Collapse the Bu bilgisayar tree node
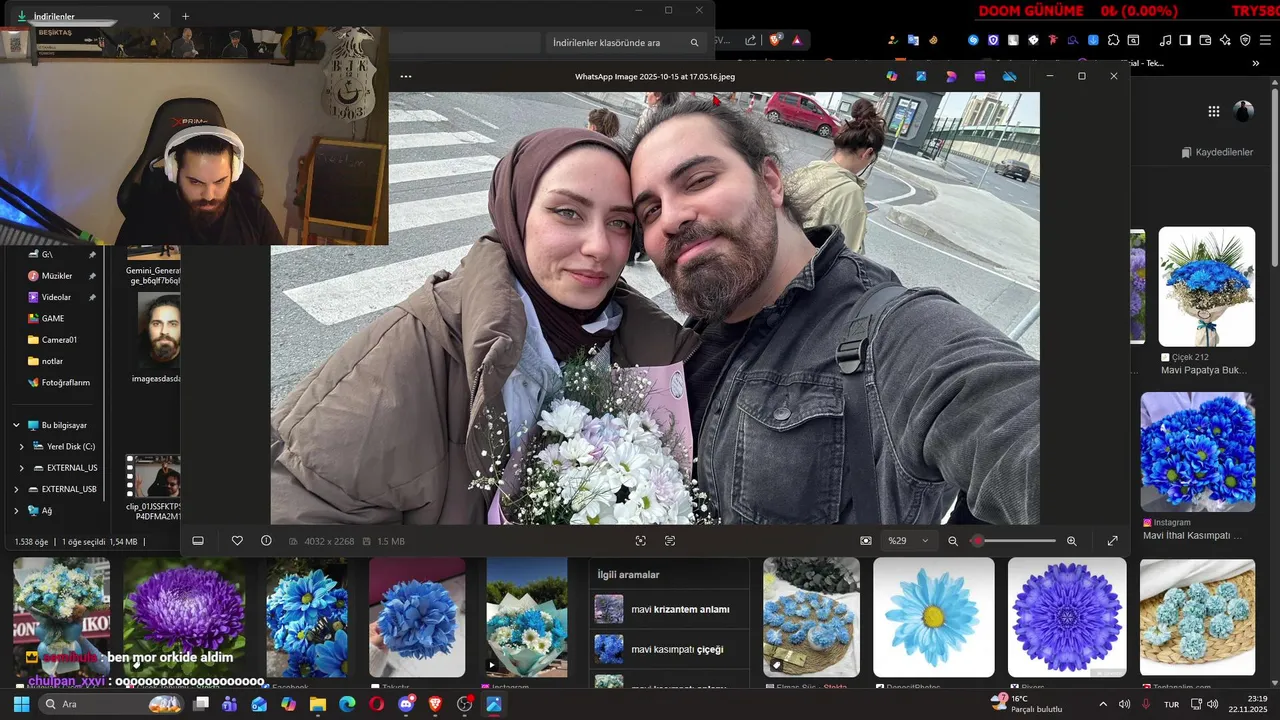This screenshot has height=720, width=1280. (x=16, y=425)
